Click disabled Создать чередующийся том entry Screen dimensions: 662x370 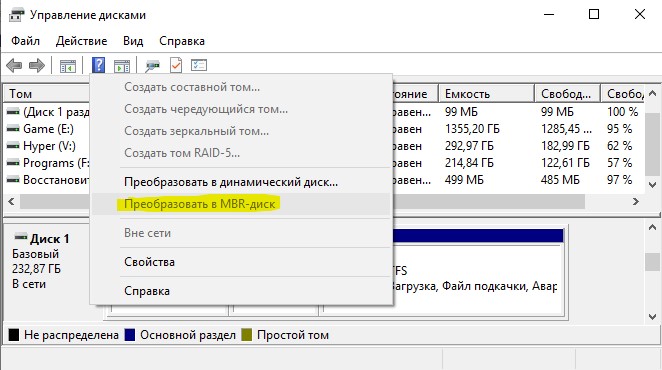(241, 109)
